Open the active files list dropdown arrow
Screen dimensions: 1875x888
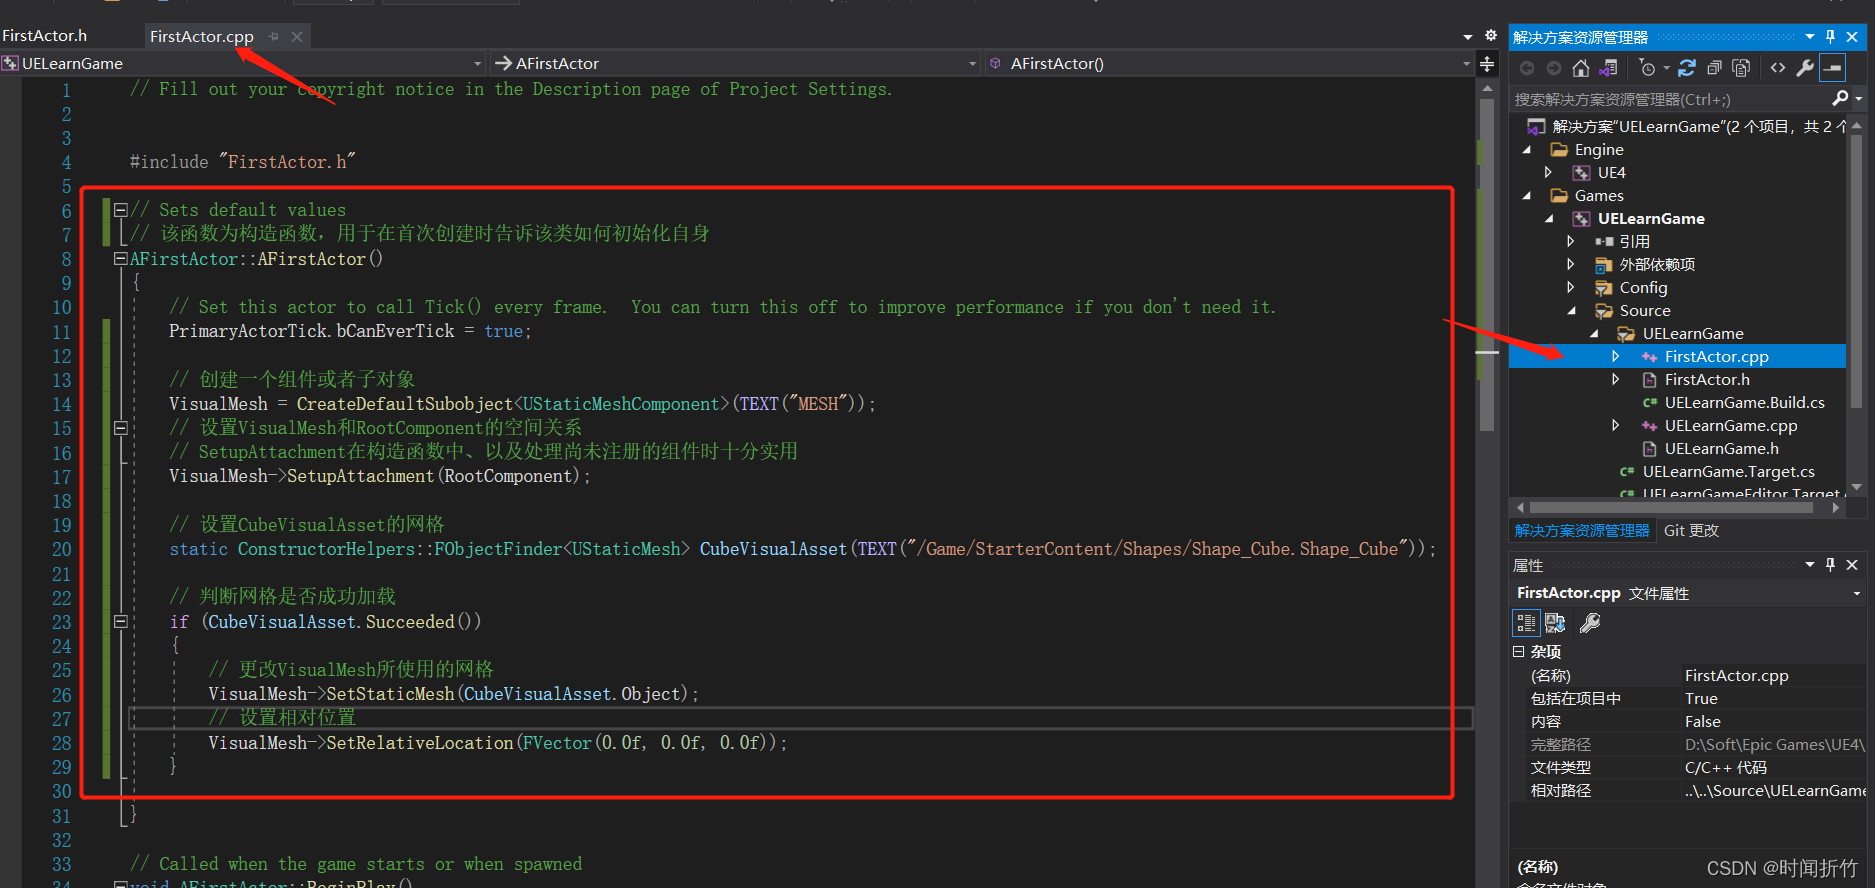pos(1468,36)
